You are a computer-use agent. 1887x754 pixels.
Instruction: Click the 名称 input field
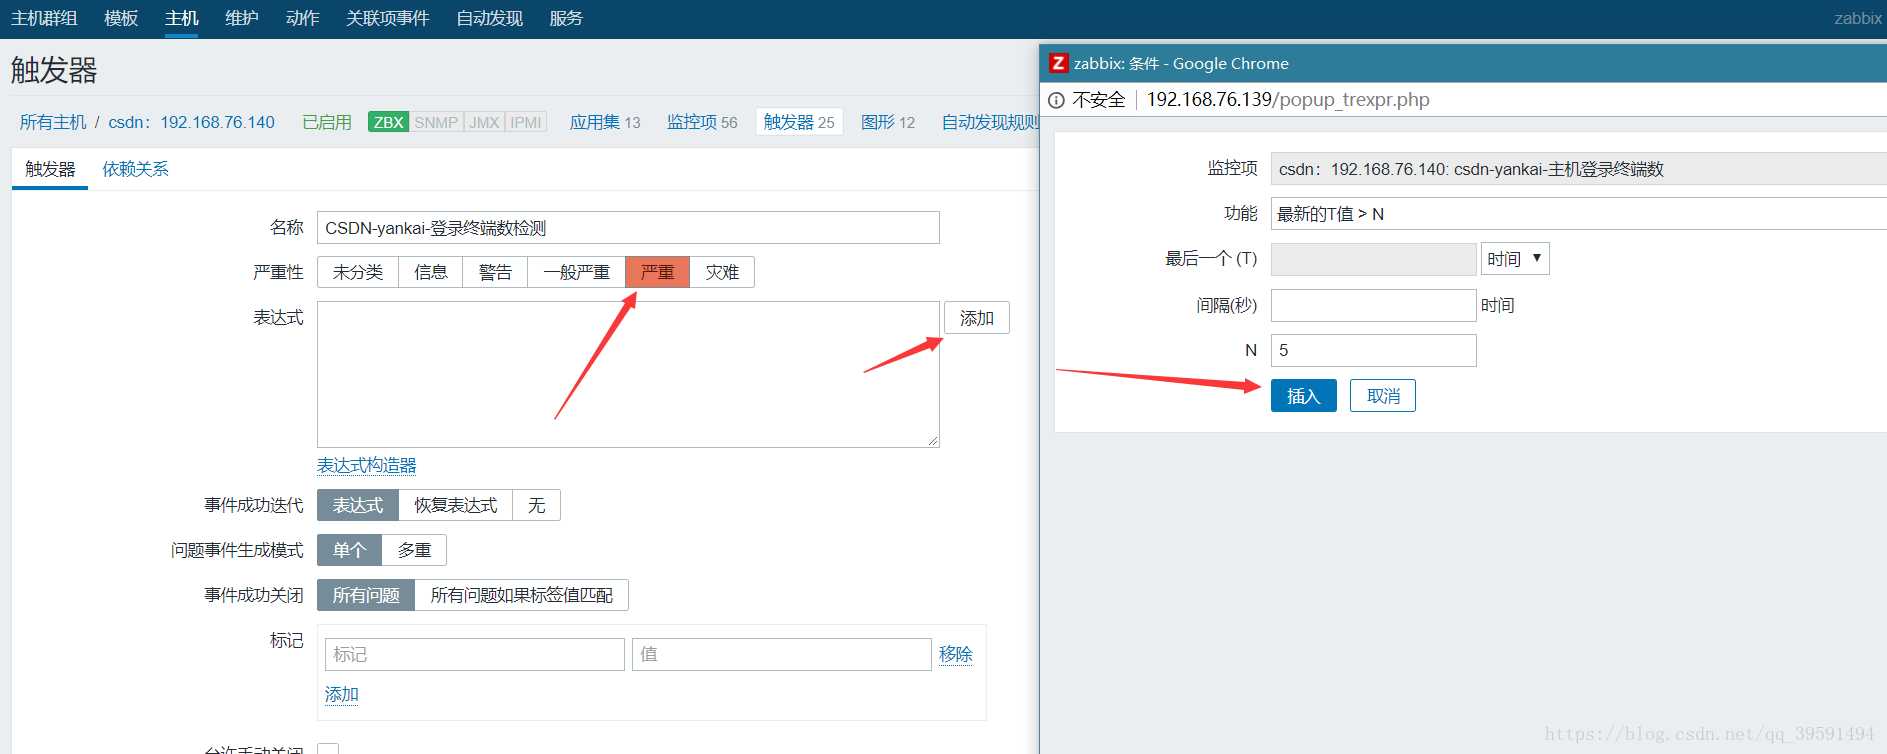click(628, 228)
